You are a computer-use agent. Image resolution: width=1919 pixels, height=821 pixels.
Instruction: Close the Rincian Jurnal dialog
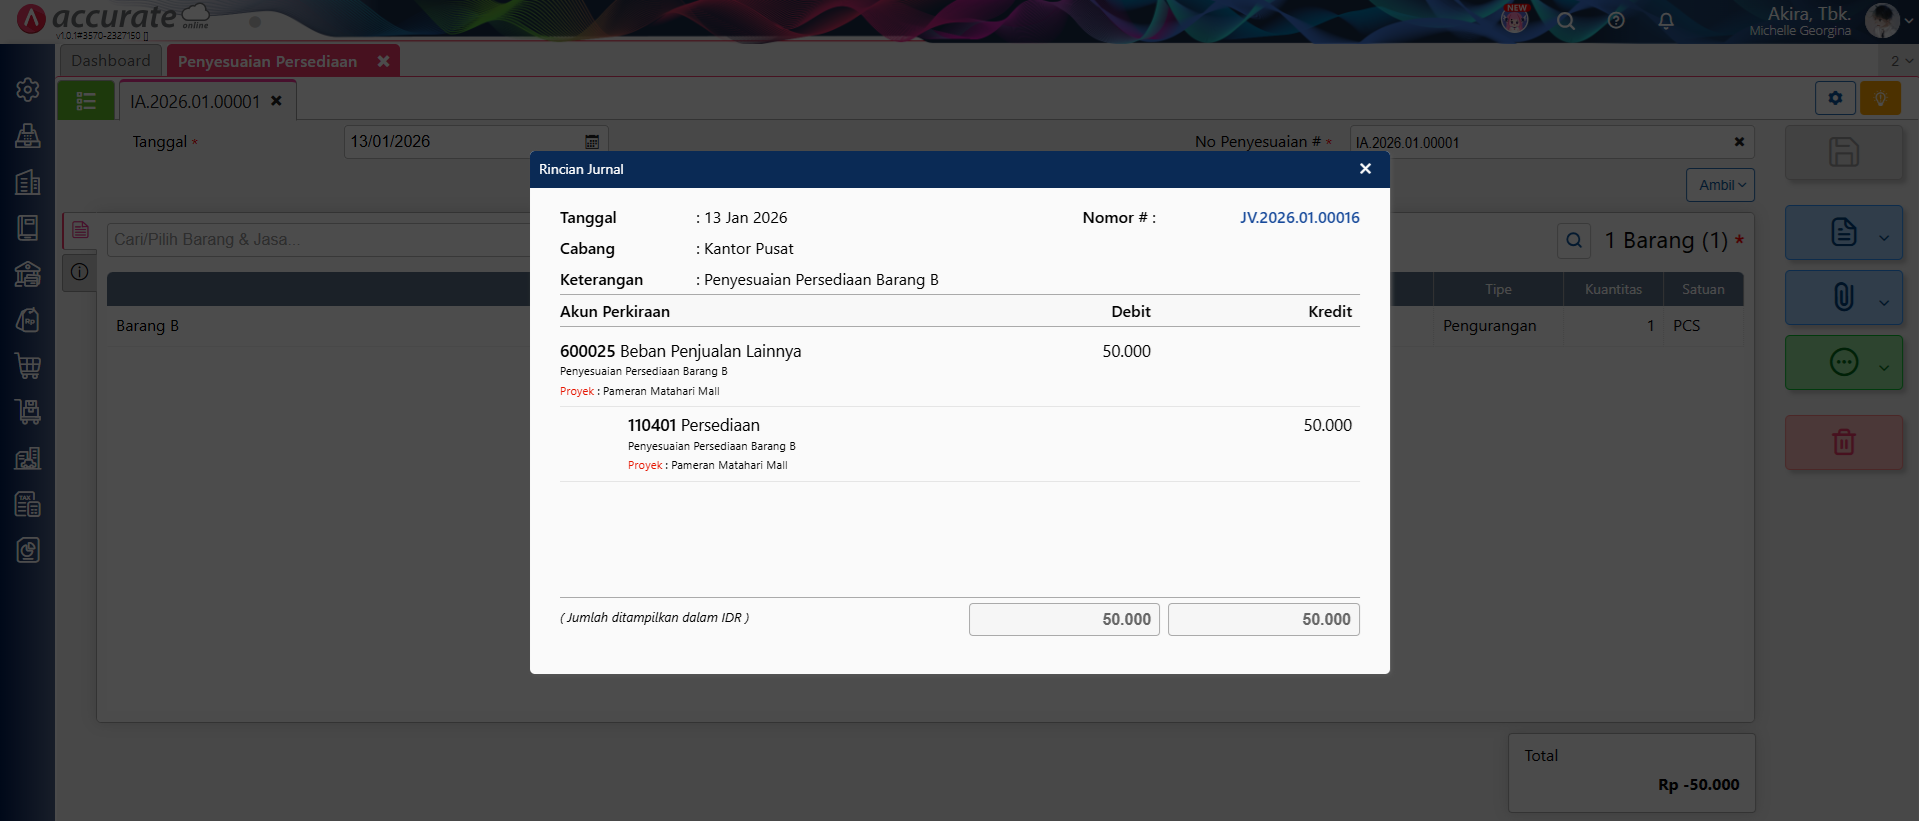(x=1365, y=169)
